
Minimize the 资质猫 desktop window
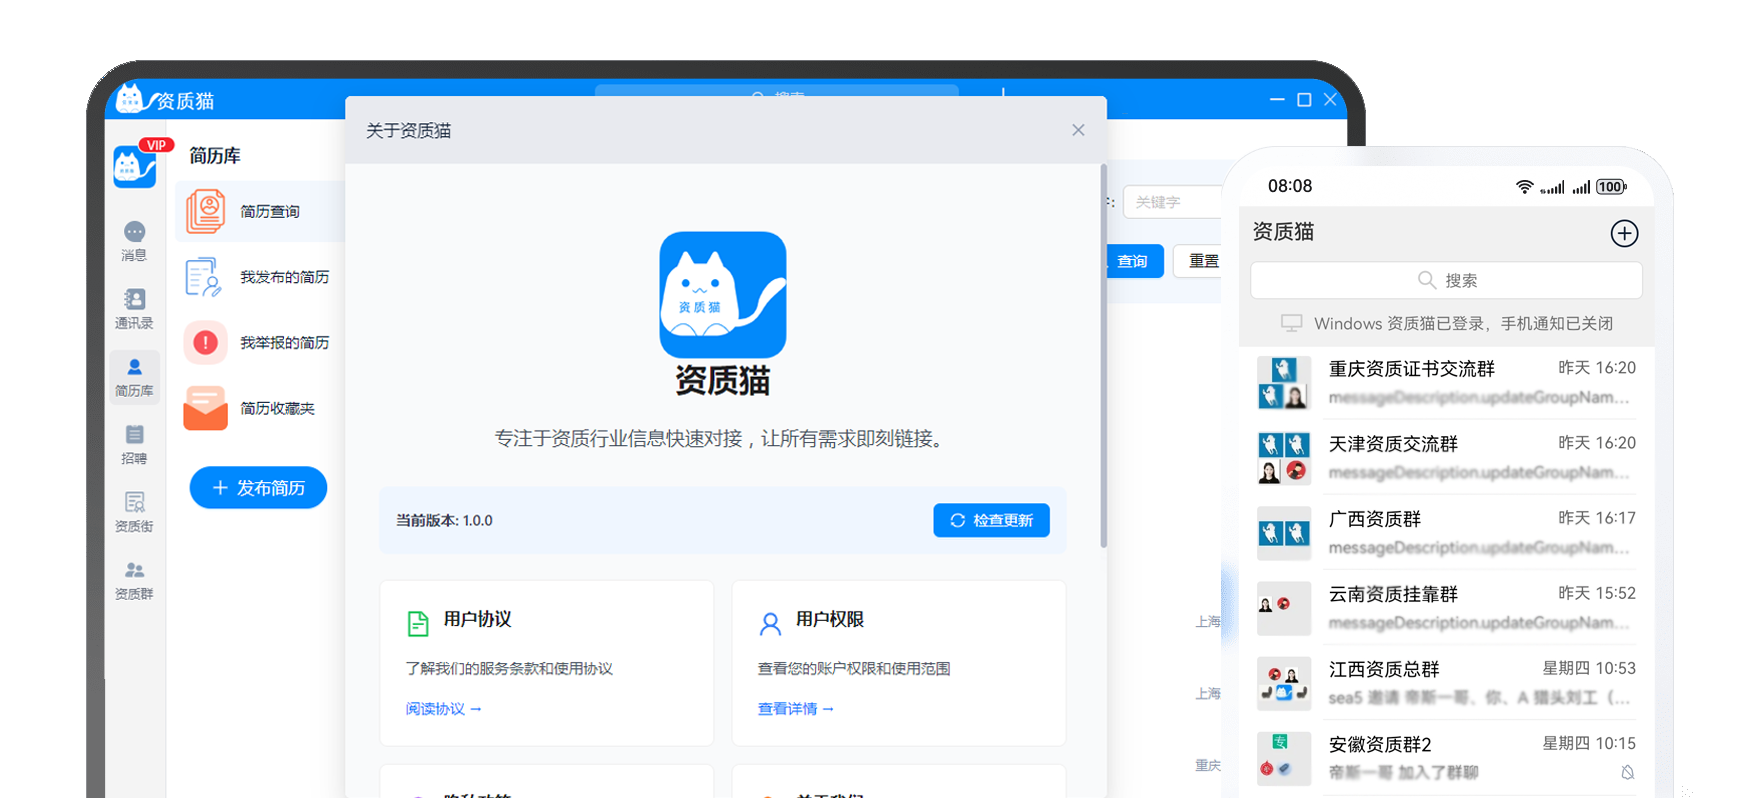pyautogui.click(x=1277, y=100)
